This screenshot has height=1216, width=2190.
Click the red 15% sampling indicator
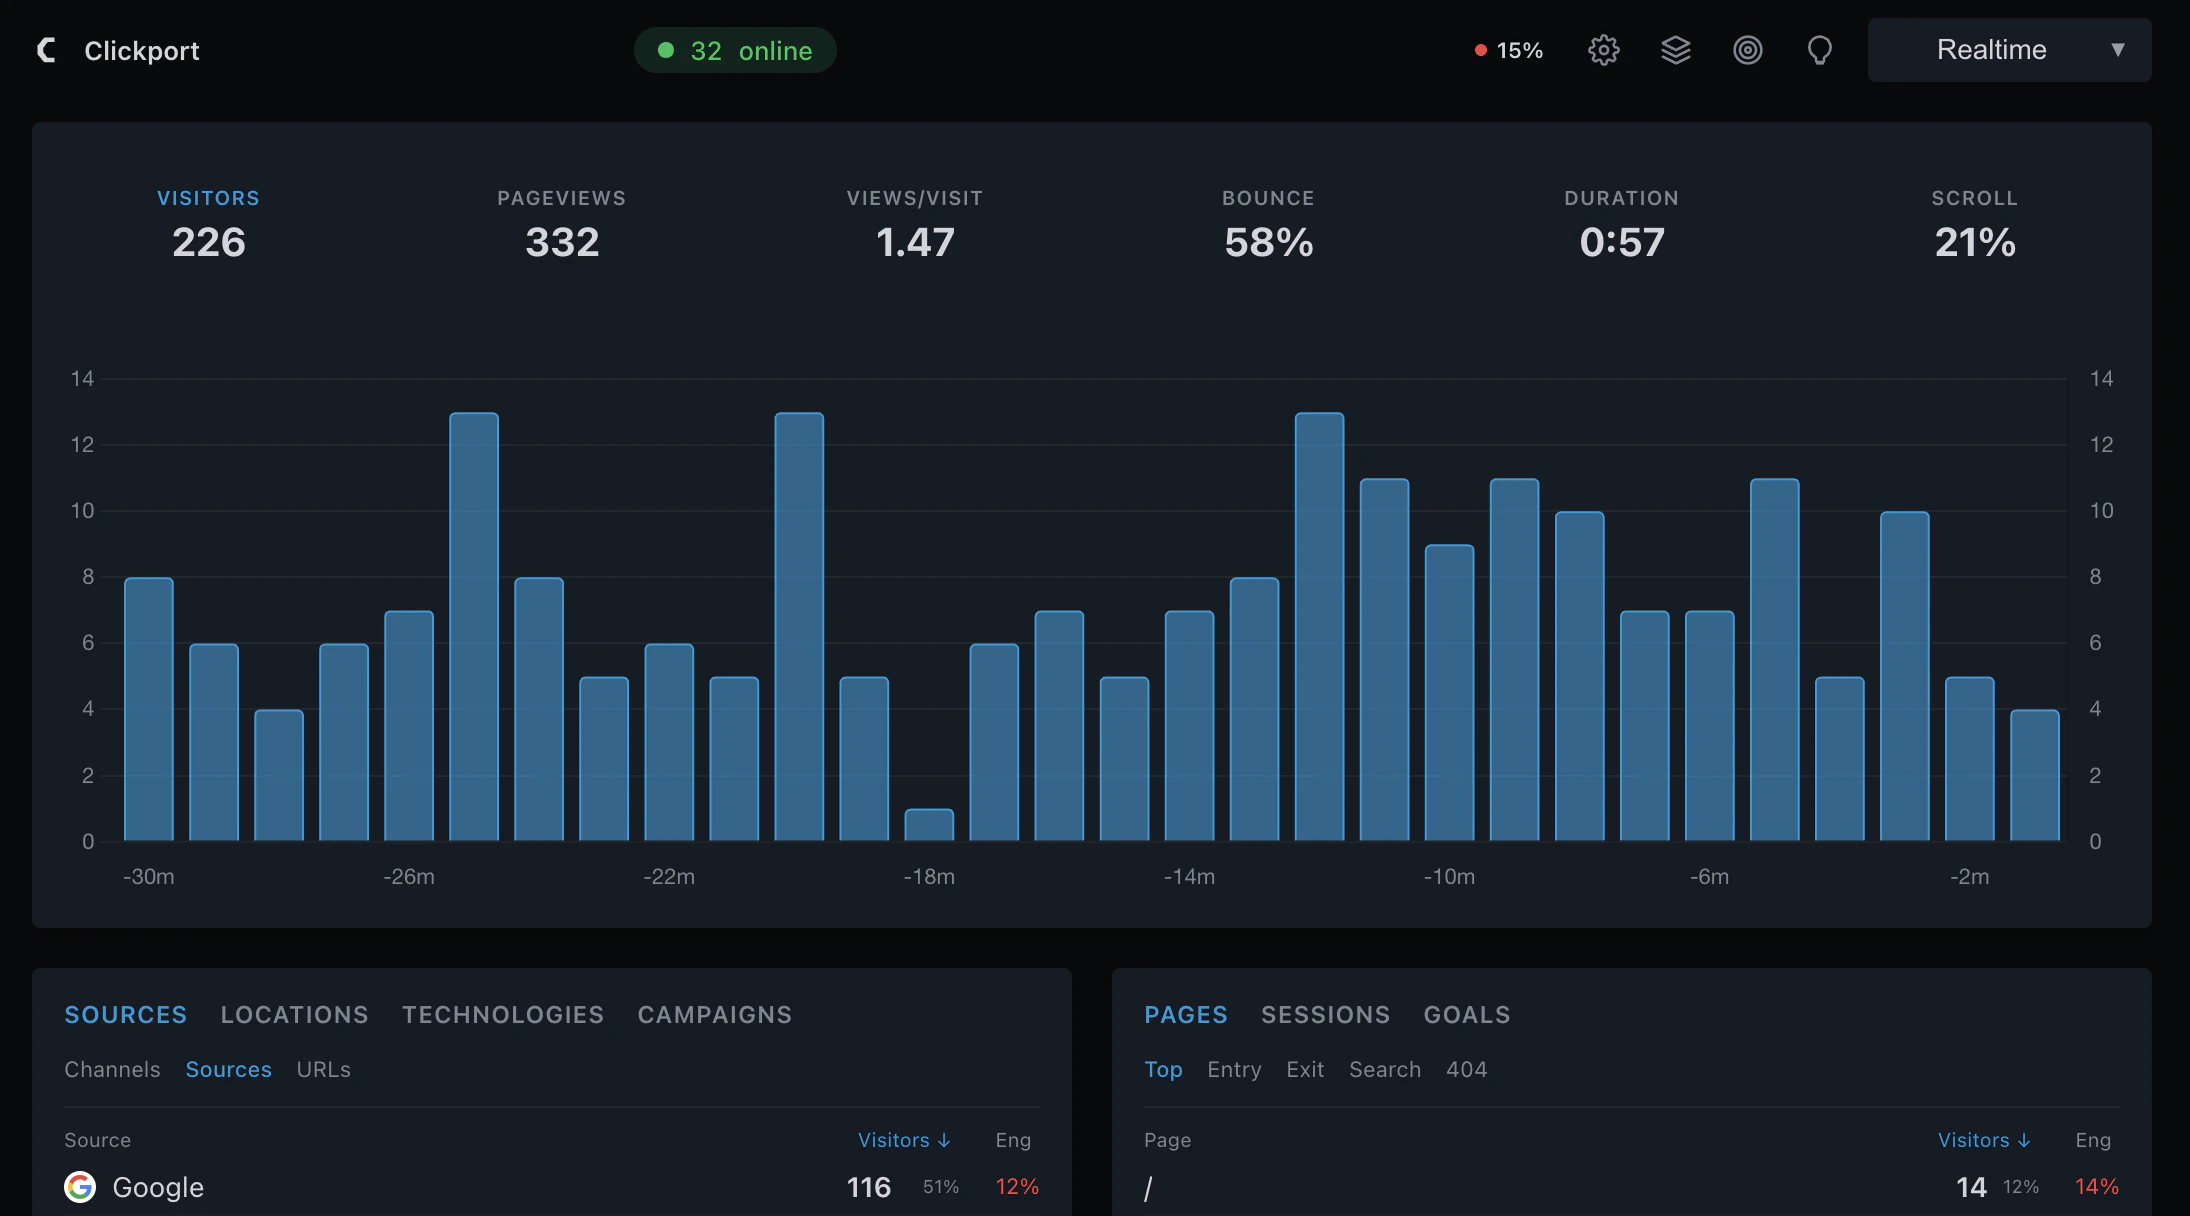coord(1507,50)
